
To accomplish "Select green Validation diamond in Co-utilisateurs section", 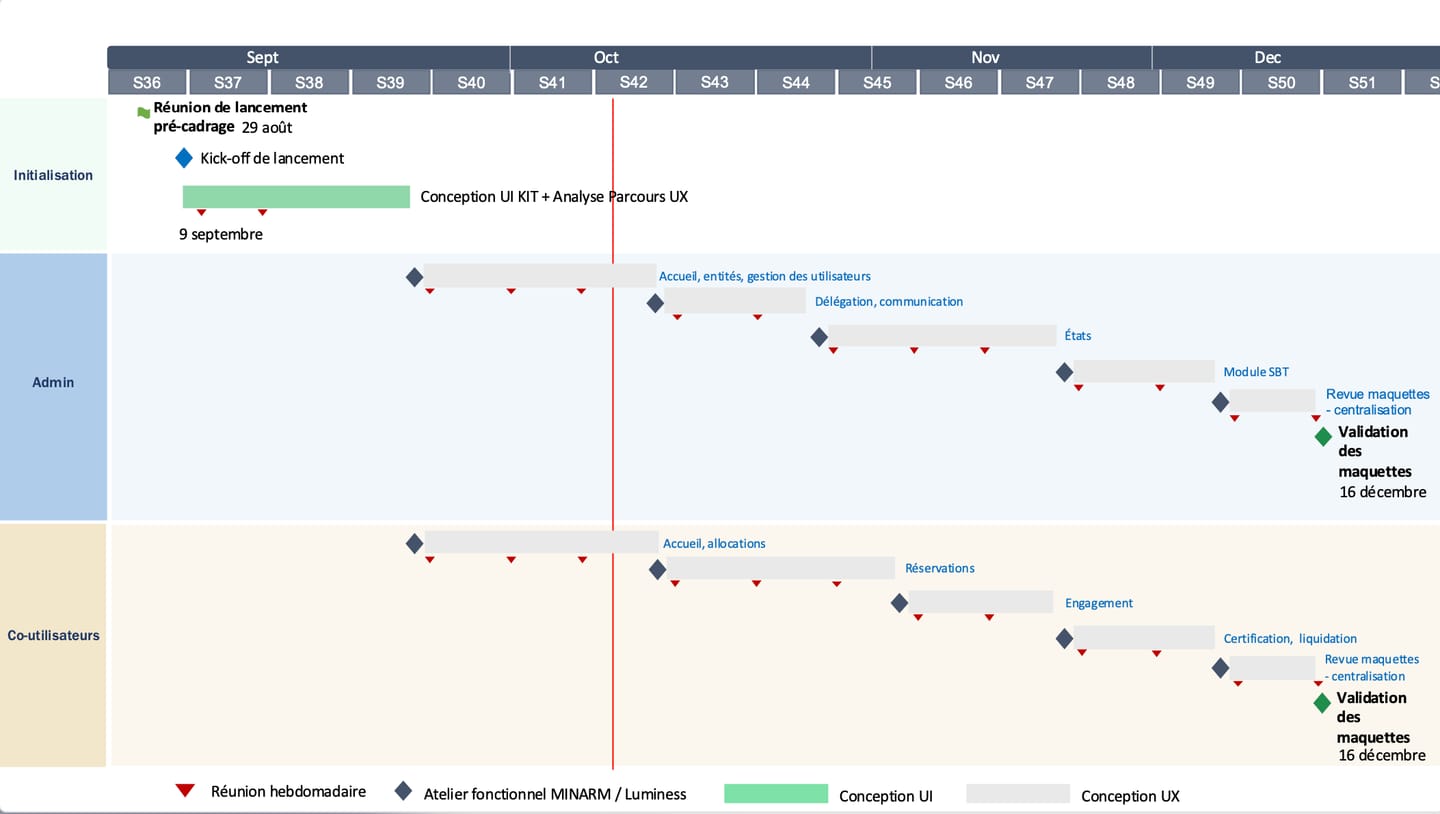I will pos(1322,703).
